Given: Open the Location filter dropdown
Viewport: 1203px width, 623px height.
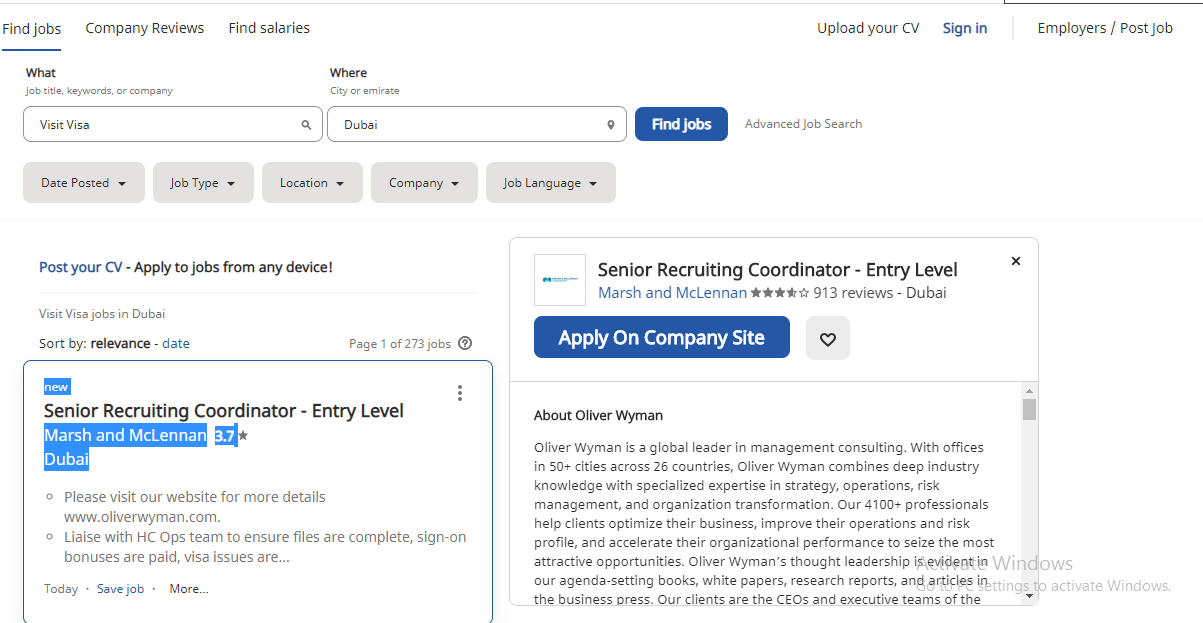Looking at the screenshot, I should [x=312, y=183].
